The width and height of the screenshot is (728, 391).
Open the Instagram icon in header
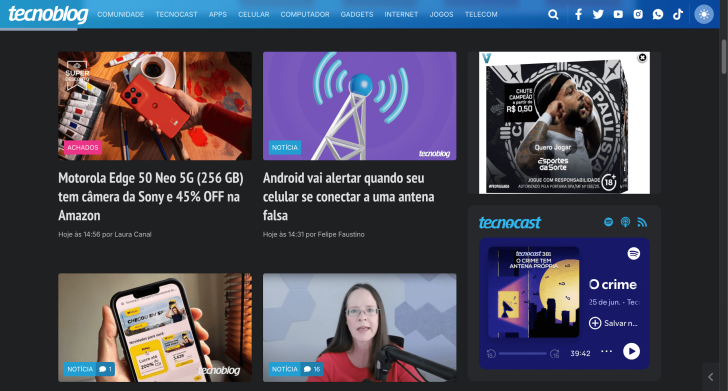[x=638, y=14]
